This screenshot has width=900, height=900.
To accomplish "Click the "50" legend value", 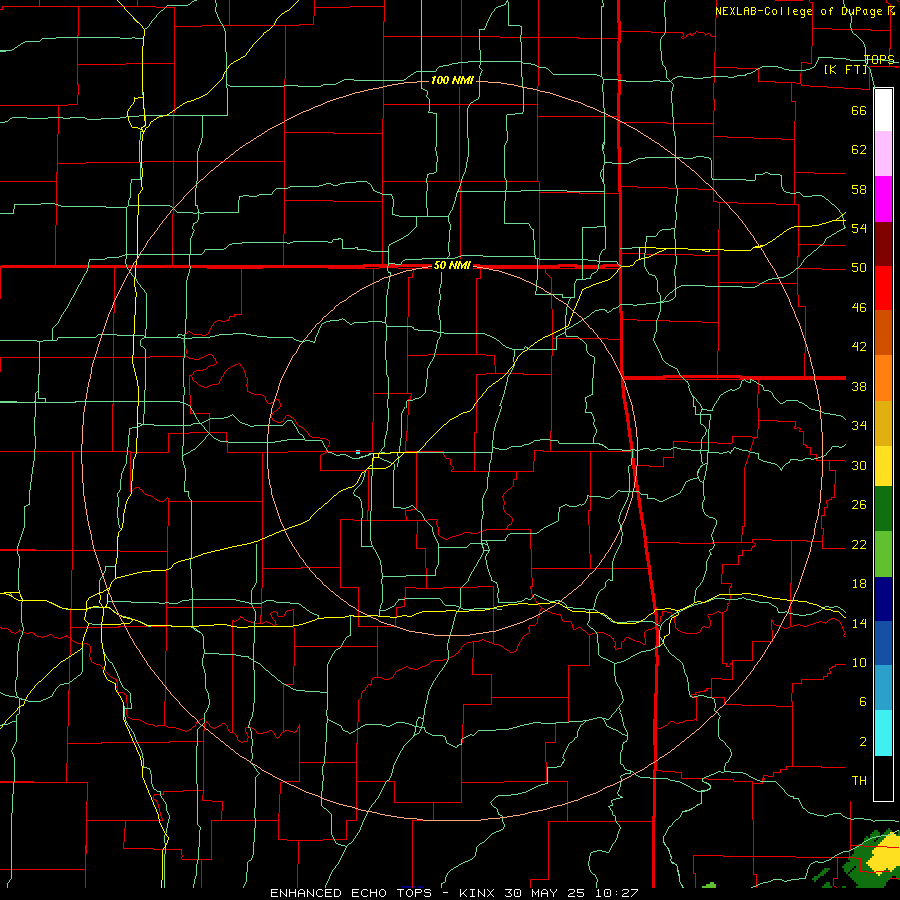I will [x=859, y=268].
